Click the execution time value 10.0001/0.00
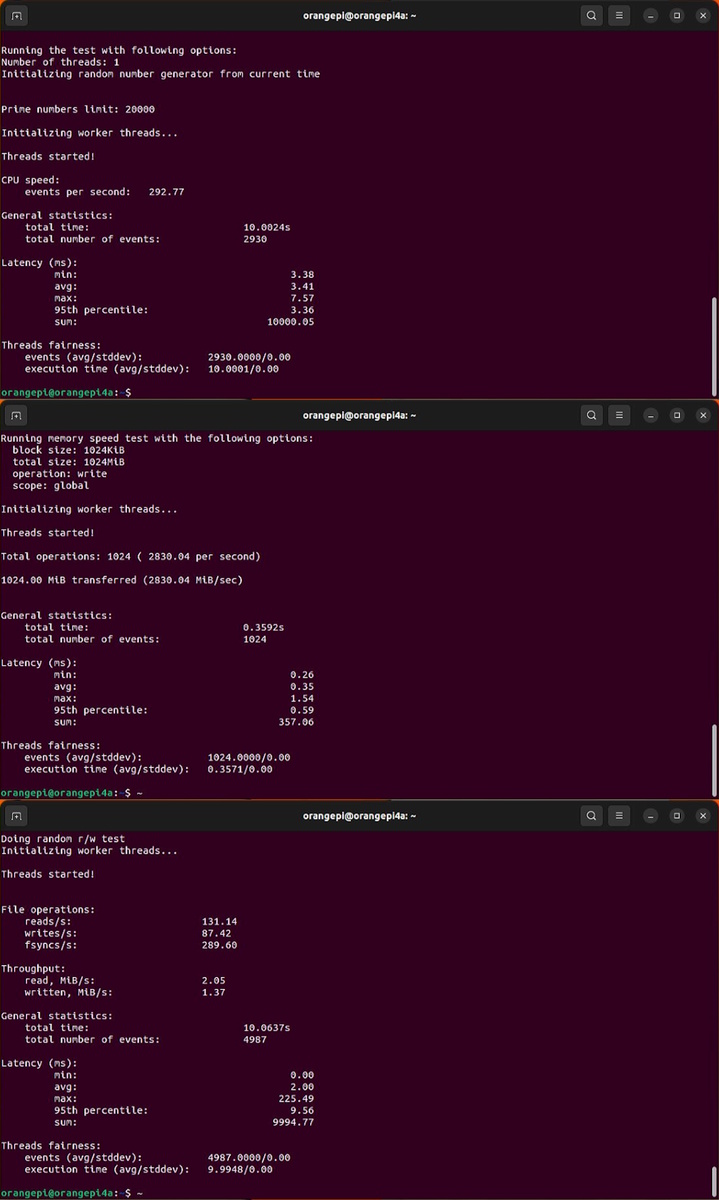 point(243,369)
